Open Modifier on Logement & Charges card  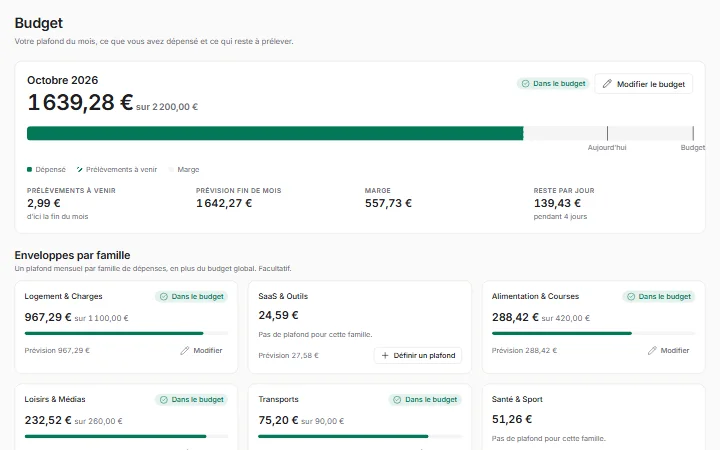point(201,350)
